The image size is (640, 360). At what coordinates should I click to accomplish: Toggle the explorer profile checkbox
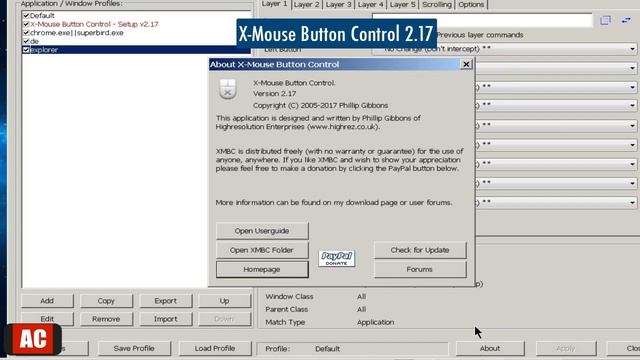[x=26, y=50]
